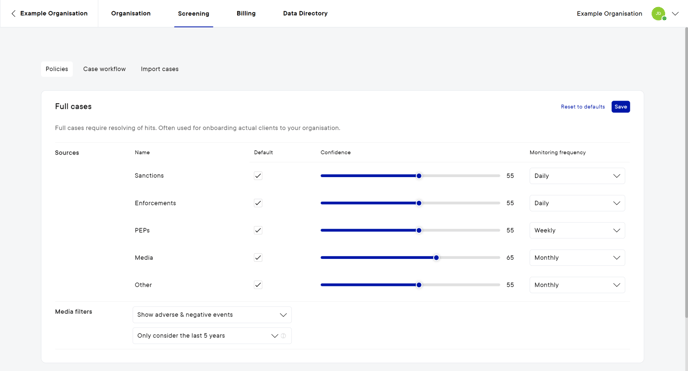Click the page vertical scrollbar
The image size is (688, 371).
pos(686,172)
